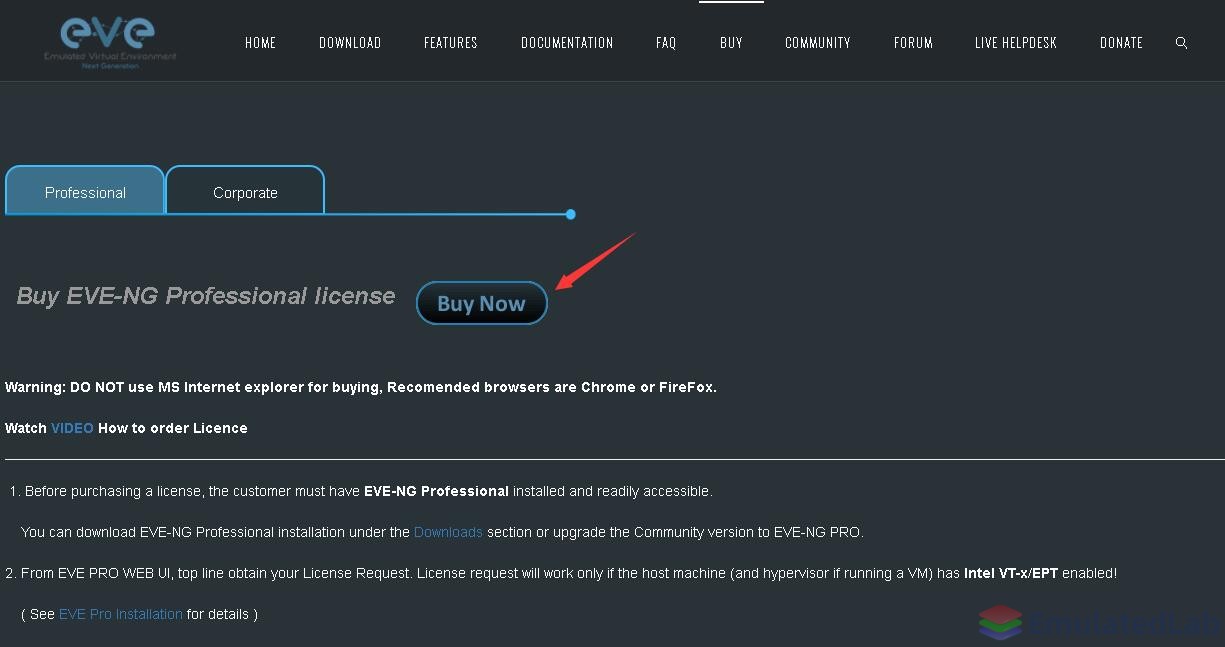Go to the Home menu item
The width and height of the screenshot is (1225, 647).
(x=260, y=43)
